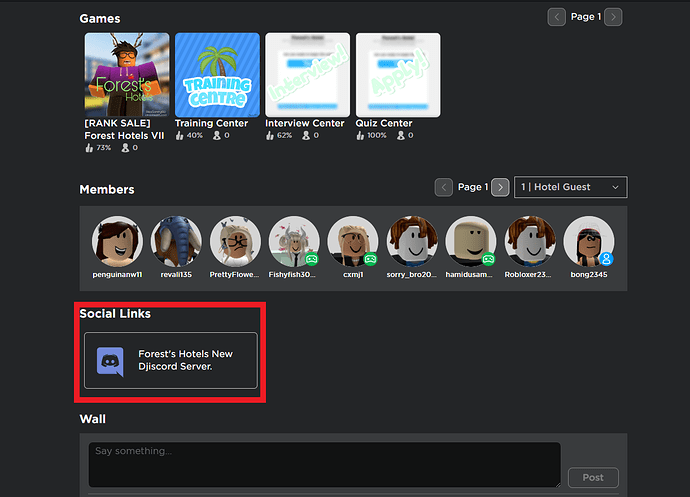Viewport: 690px width, 497px height.
Task: Go to previous Games page arrow
Action: coord(556,17)
